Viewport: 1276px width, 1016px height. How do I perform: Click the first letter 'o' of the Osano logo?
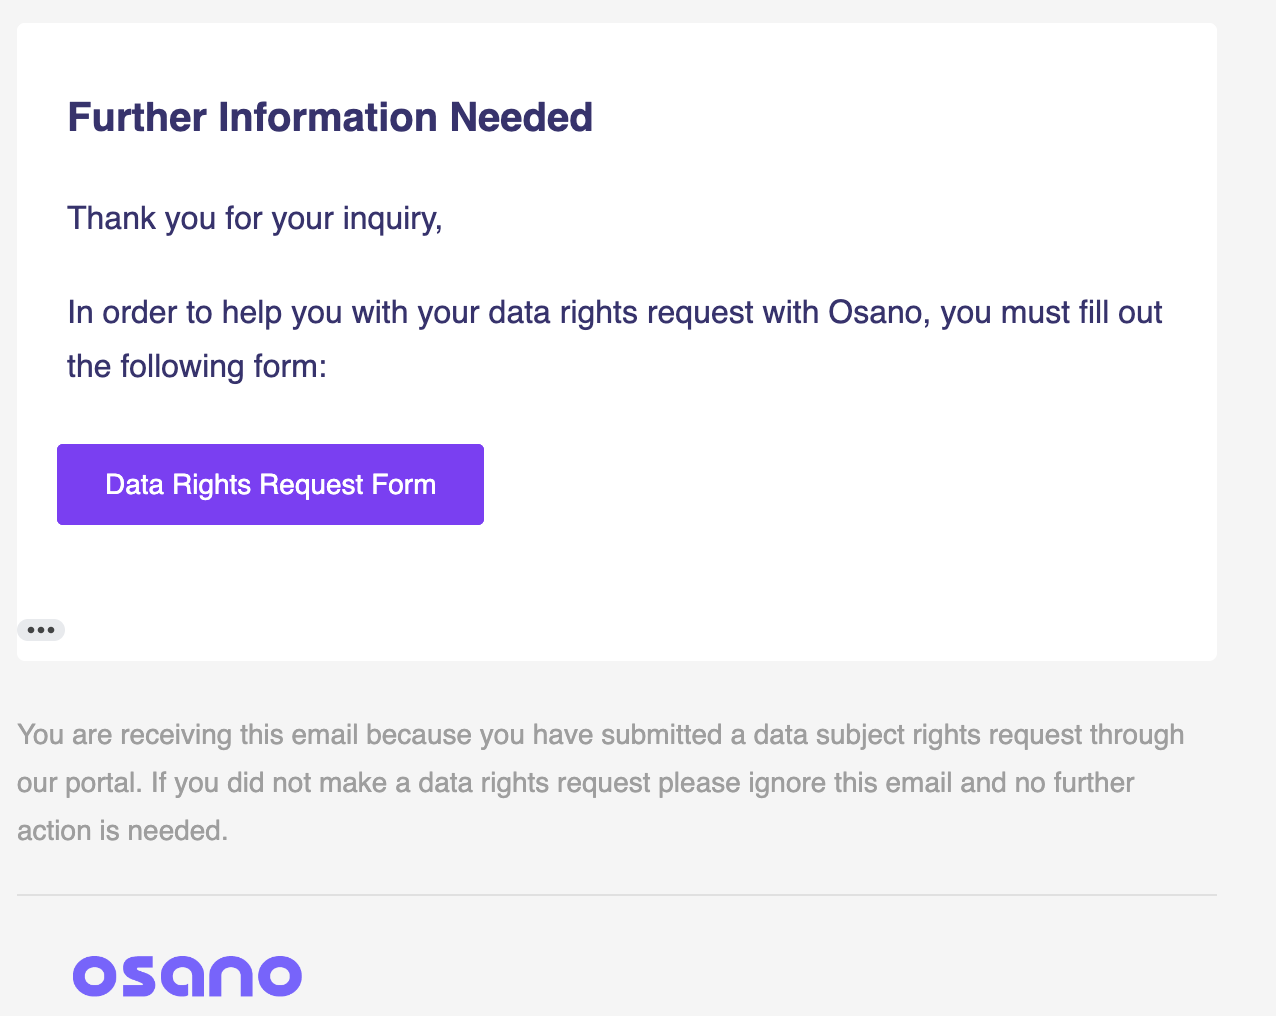95,977
